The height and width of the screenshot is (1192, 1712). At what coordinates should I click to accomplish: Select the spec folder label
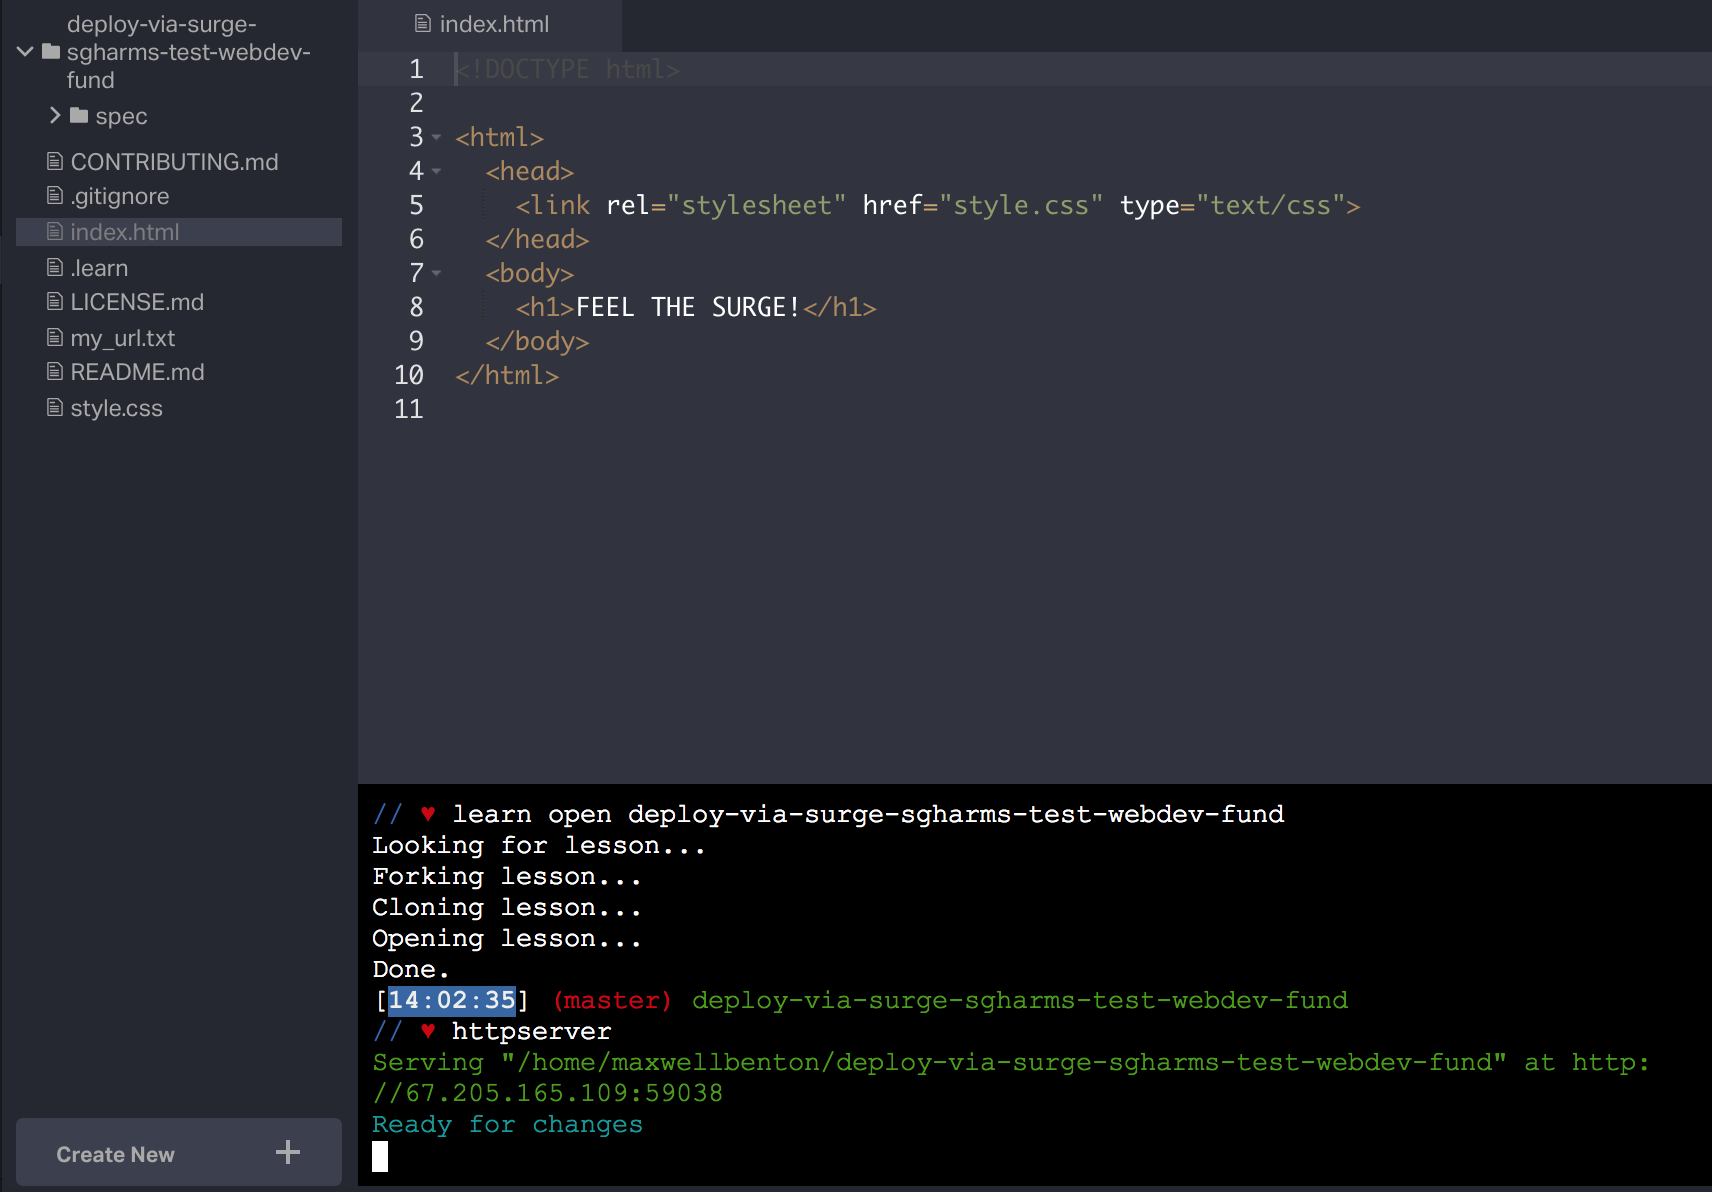point(121,117)
